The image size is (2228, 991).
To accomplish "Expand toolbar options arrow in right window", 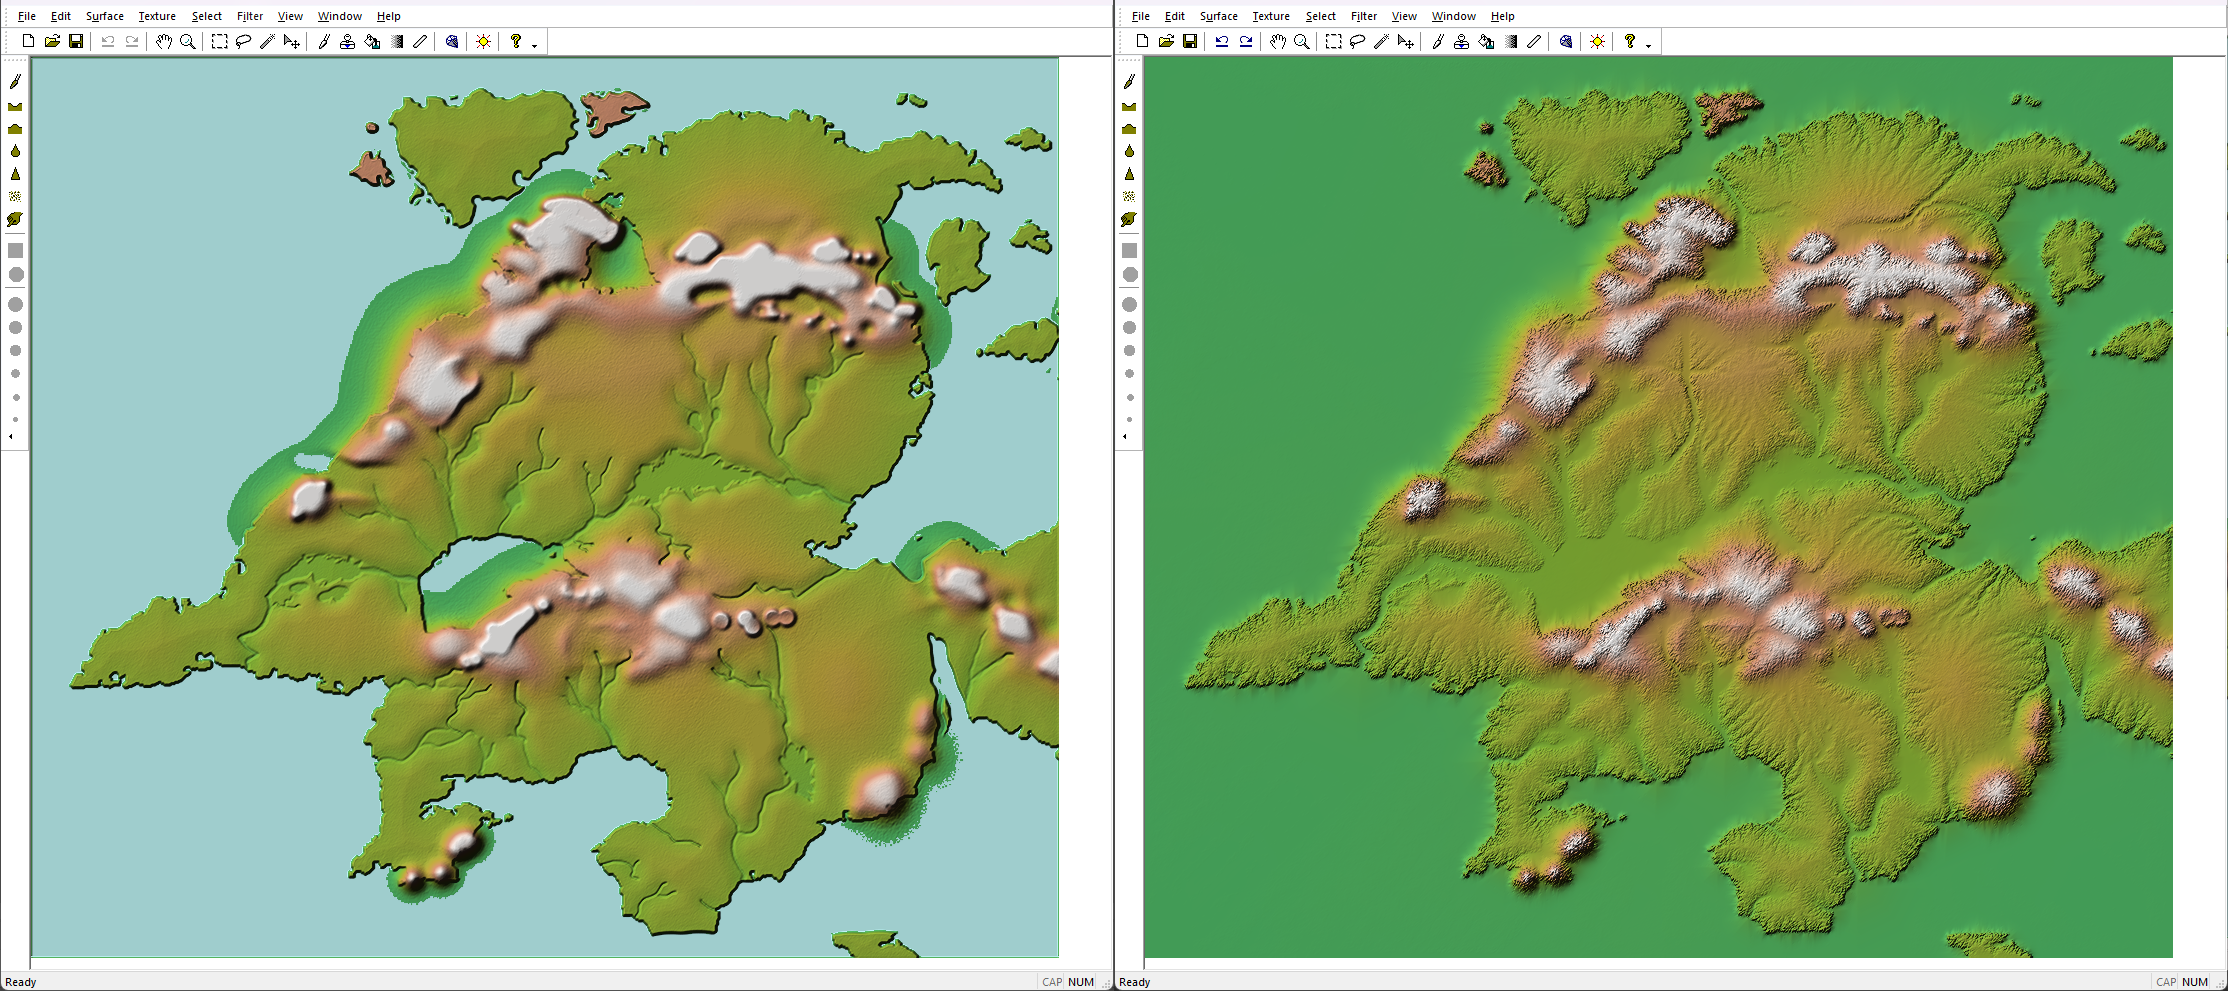I will tap(1648, 44).
